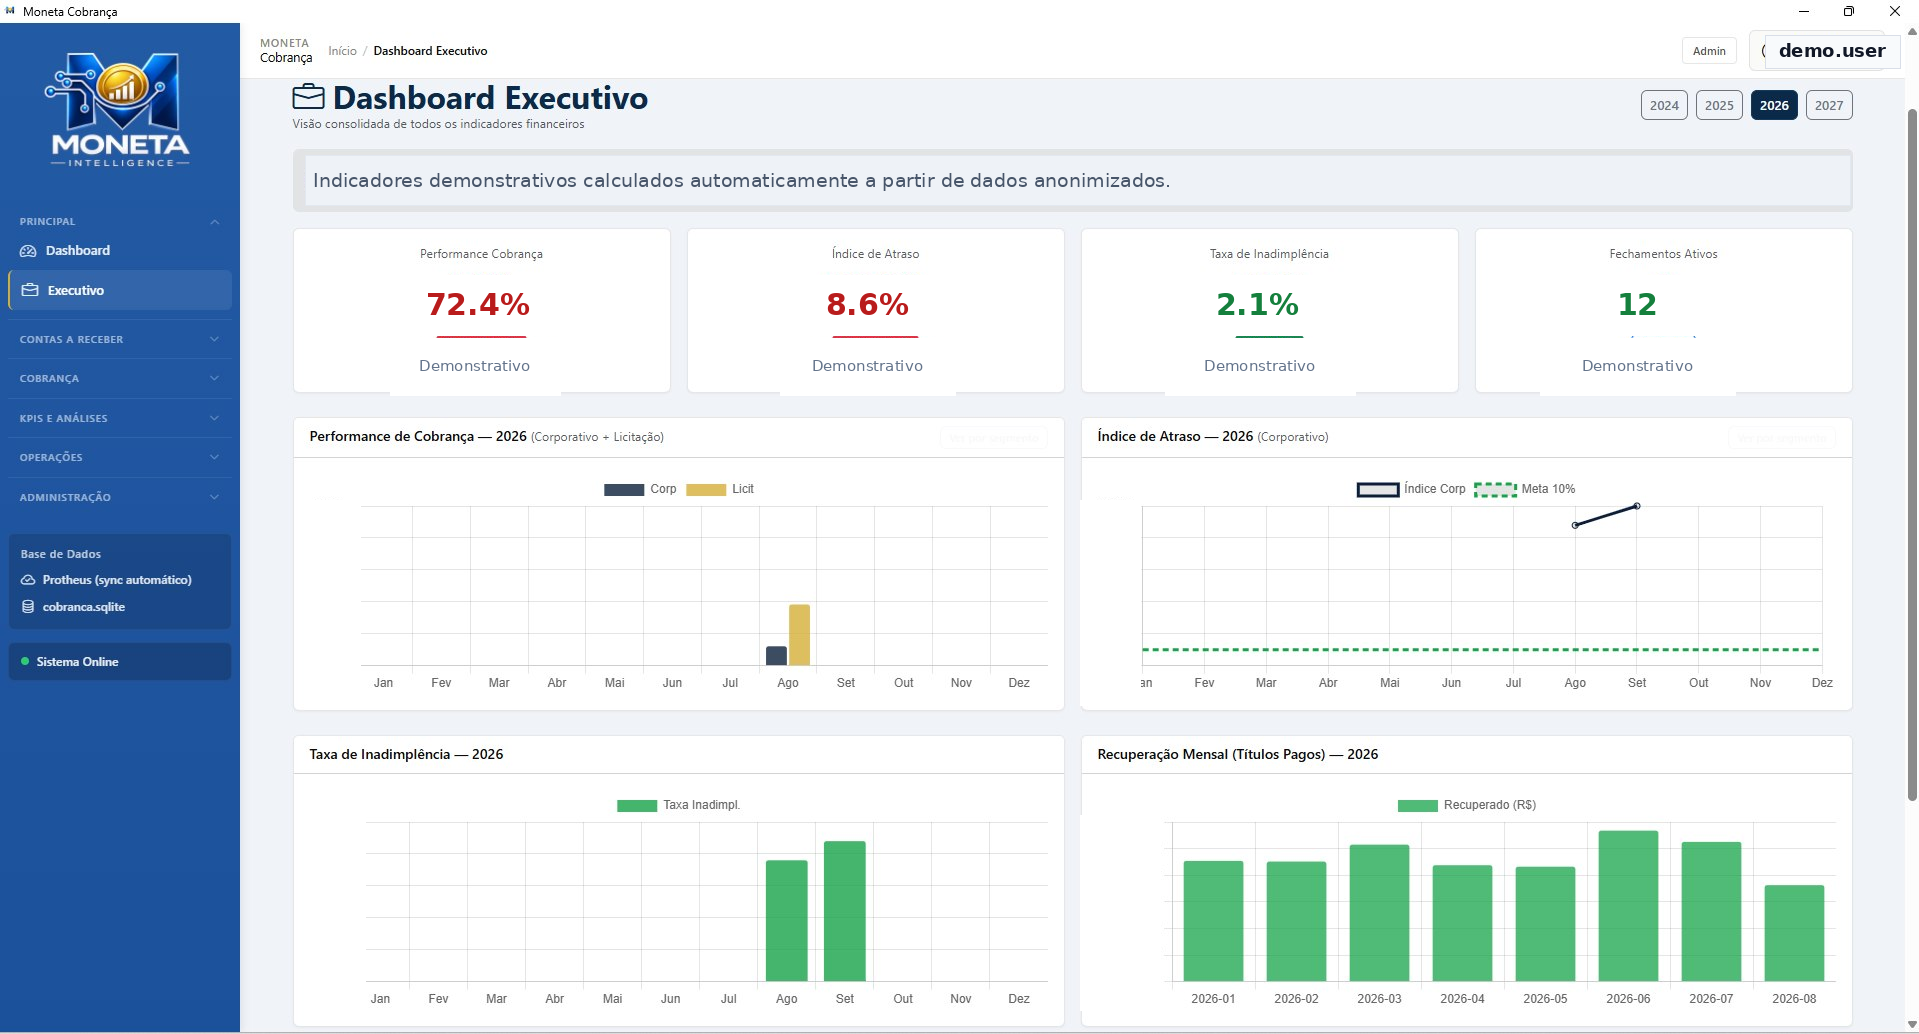Open the Dashboard menu item
Viewport: 1919px width, 1034px height.
click(x=120, y=251)
